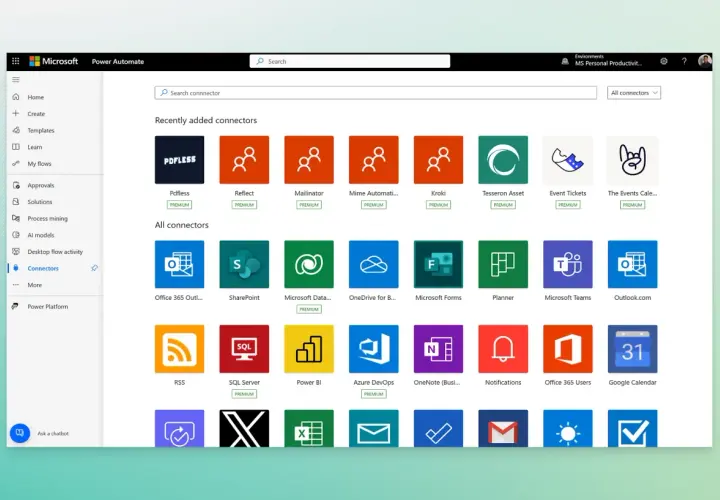Screen dimensions: 720x500
Task: Open the OneNote Business connector
Action: (439, 349)
